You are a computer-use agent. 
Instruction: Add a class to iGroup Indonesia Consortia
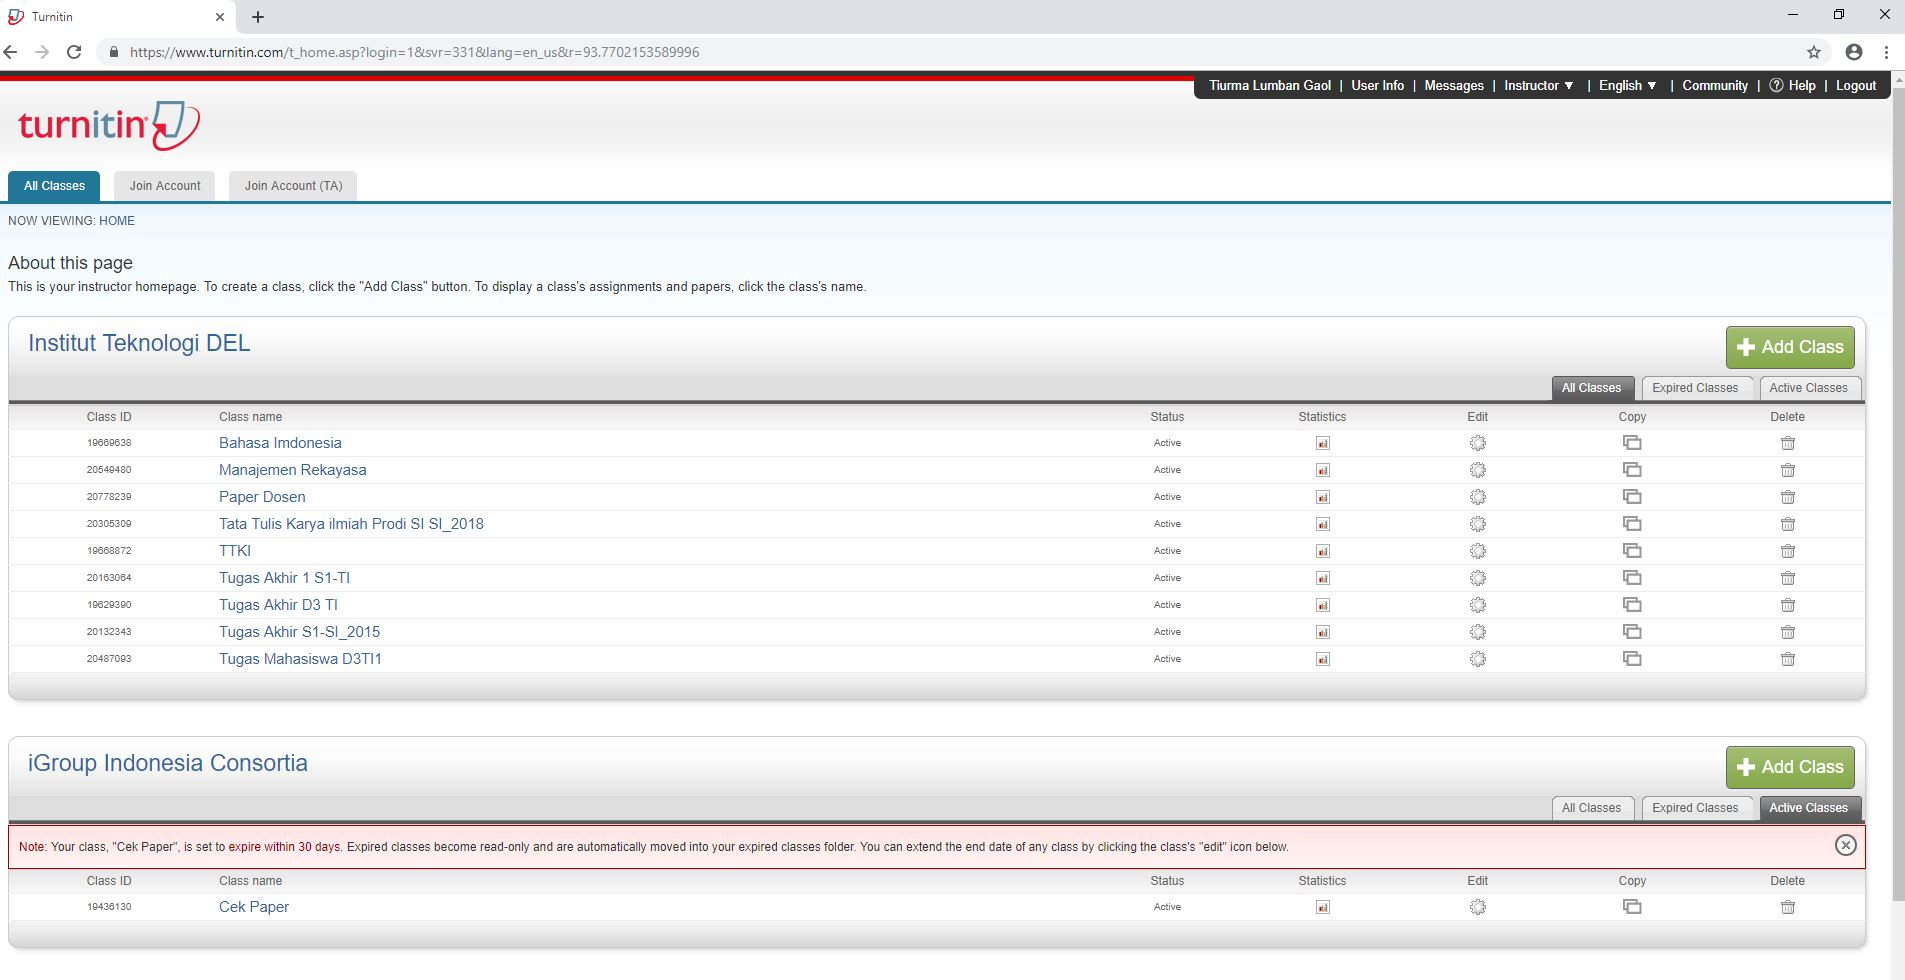[x=1790, y=767]
